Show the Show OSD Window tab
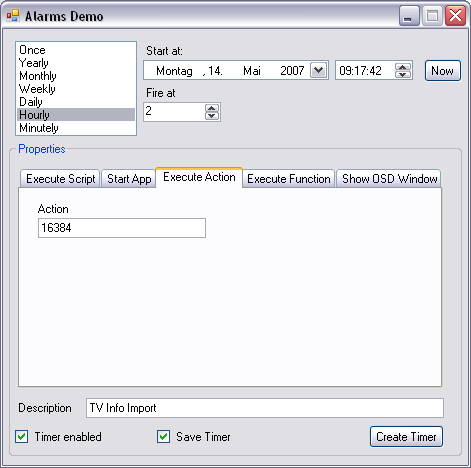The height and width of the screenshot is (468, 471). (x=389, y=179)
